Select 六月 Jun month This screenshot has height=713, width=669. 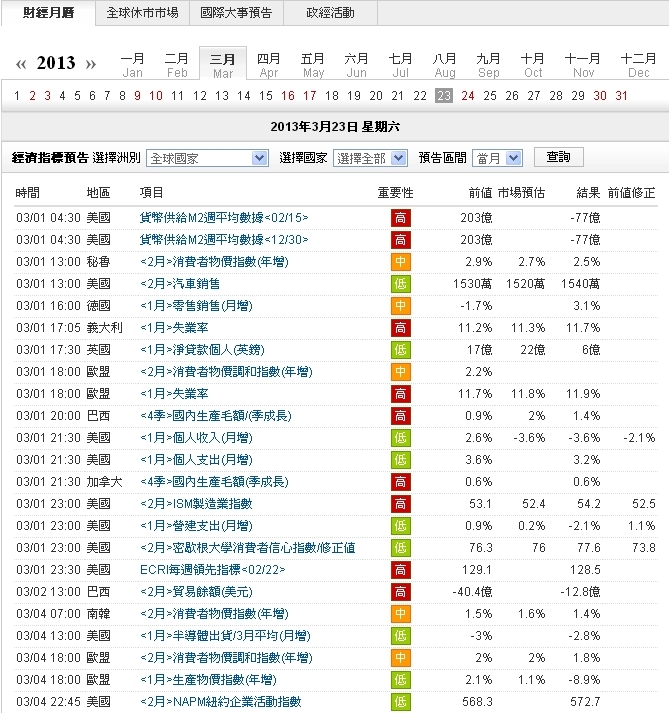[356, 65]
